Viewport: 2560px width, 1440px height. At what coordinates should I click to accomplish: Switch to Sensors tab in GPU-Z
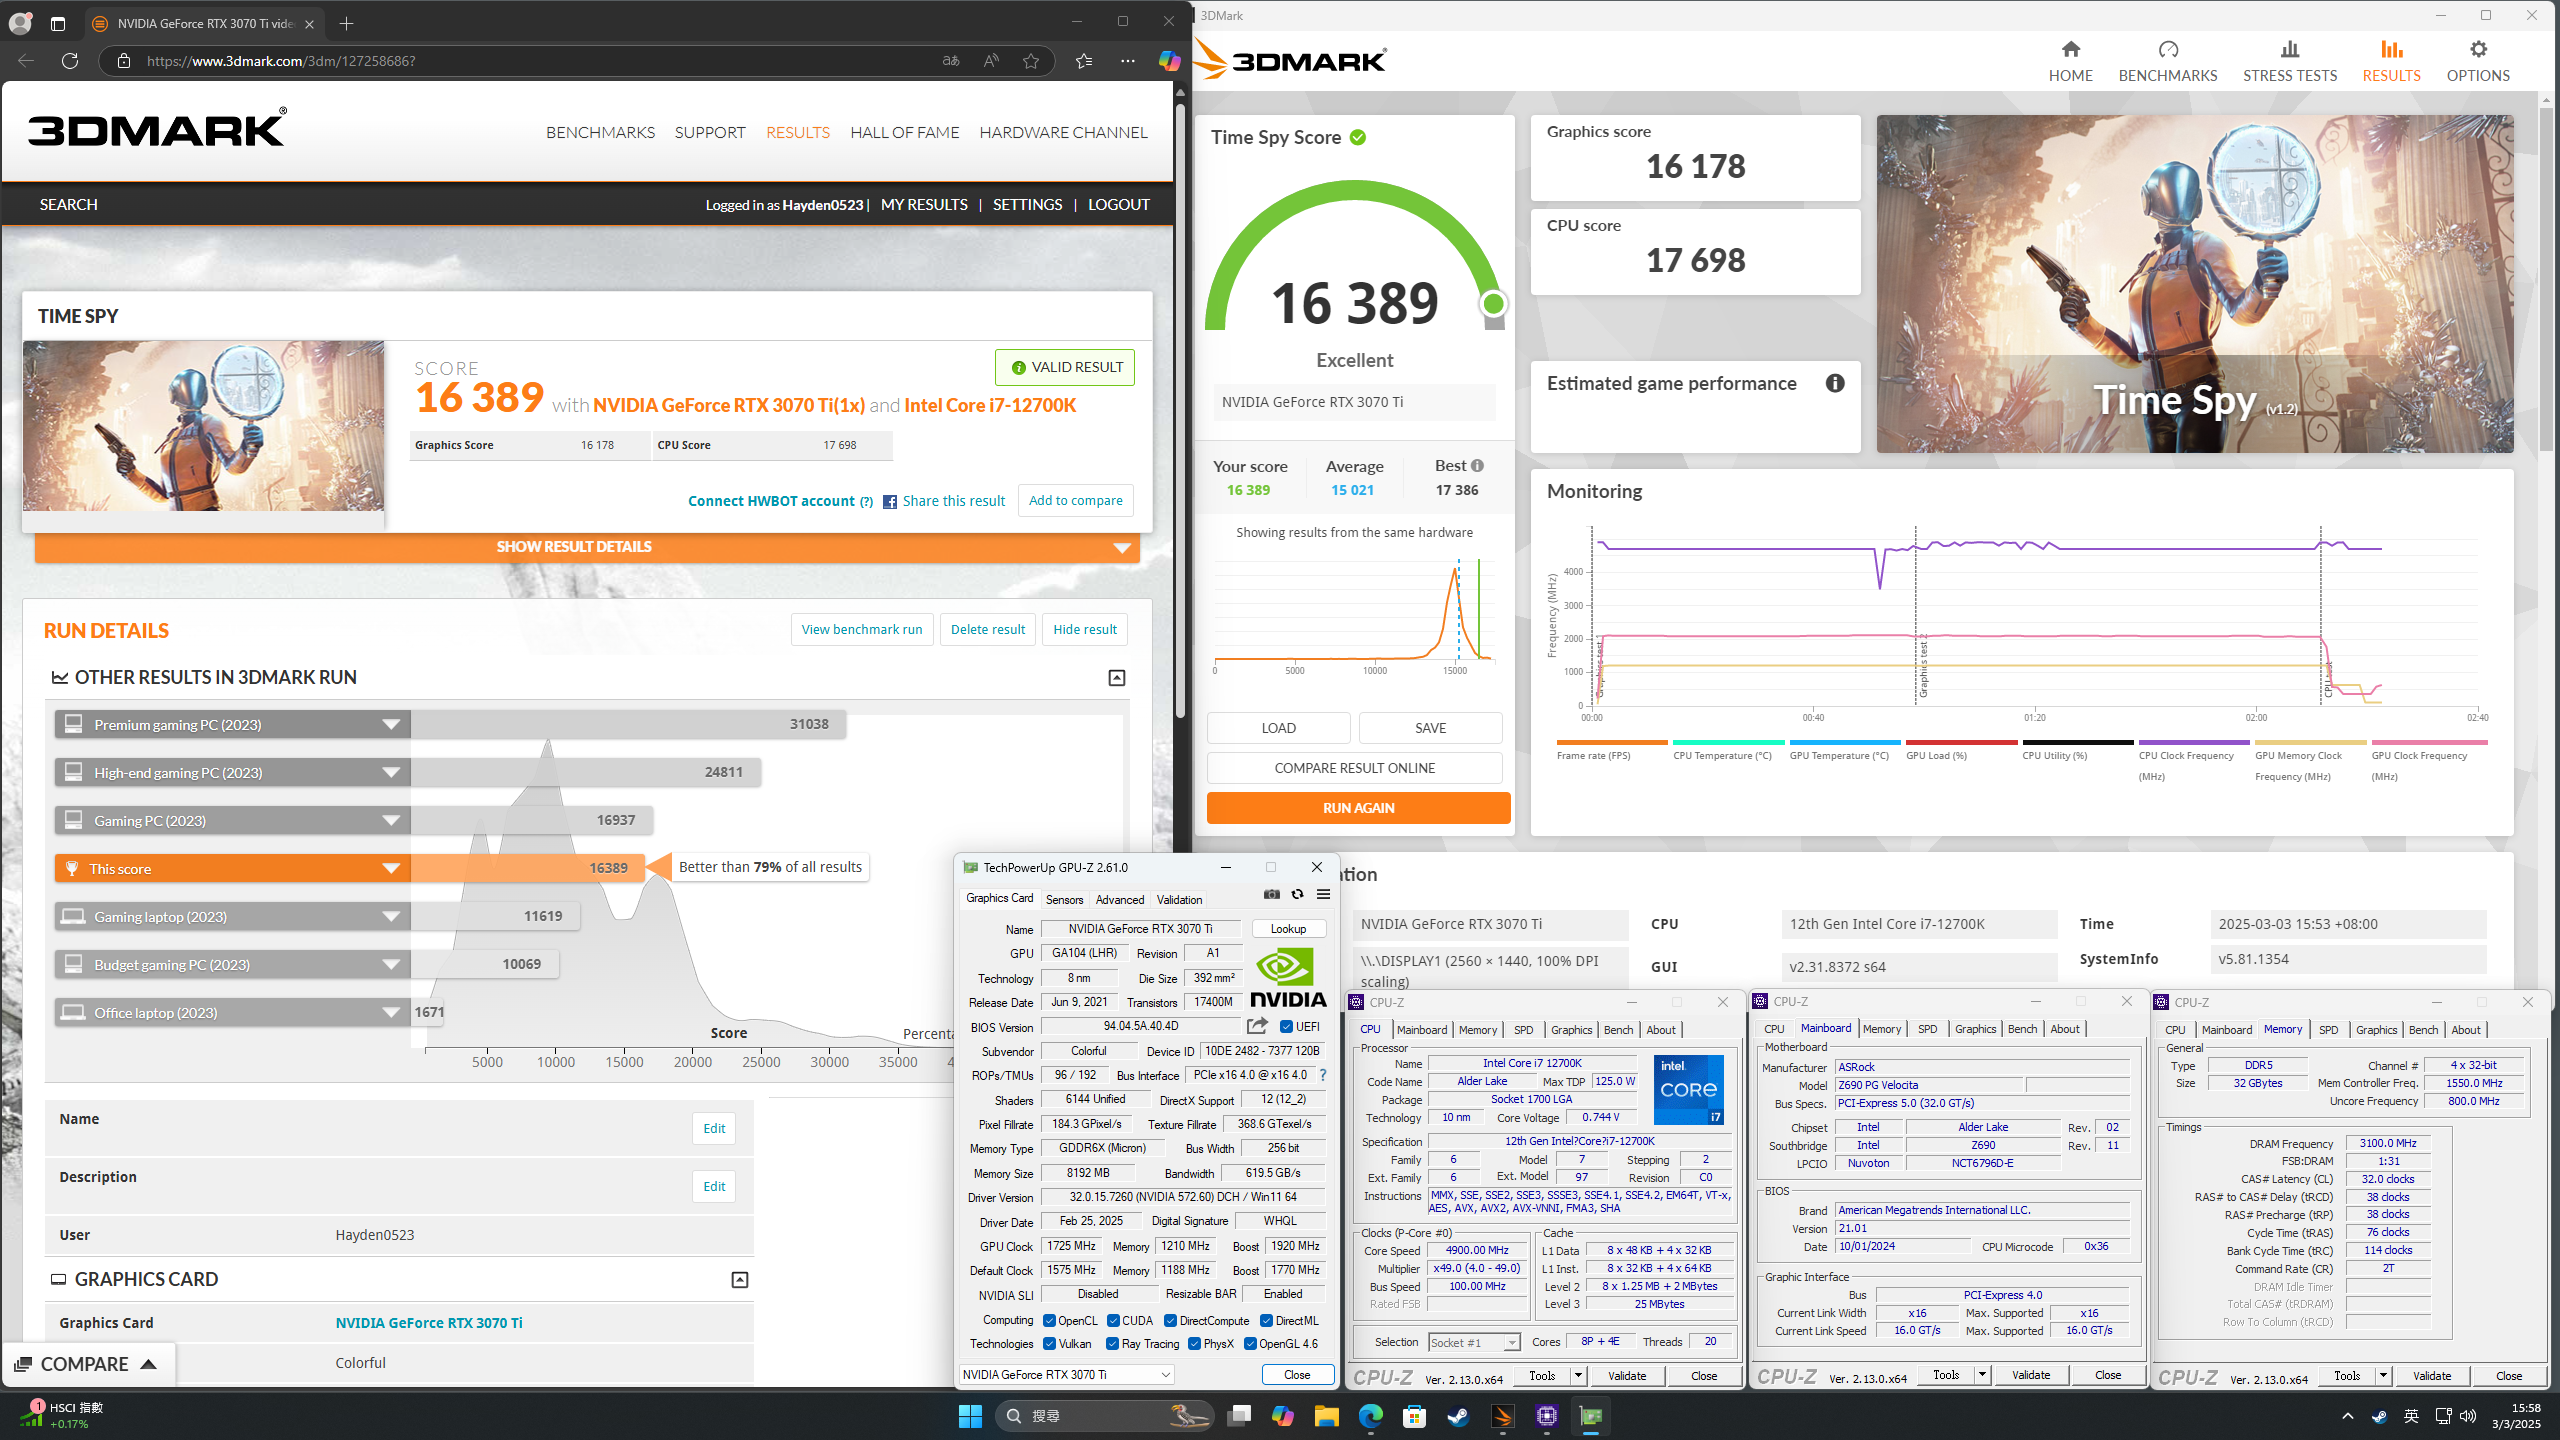click(x=1064, y=900)
